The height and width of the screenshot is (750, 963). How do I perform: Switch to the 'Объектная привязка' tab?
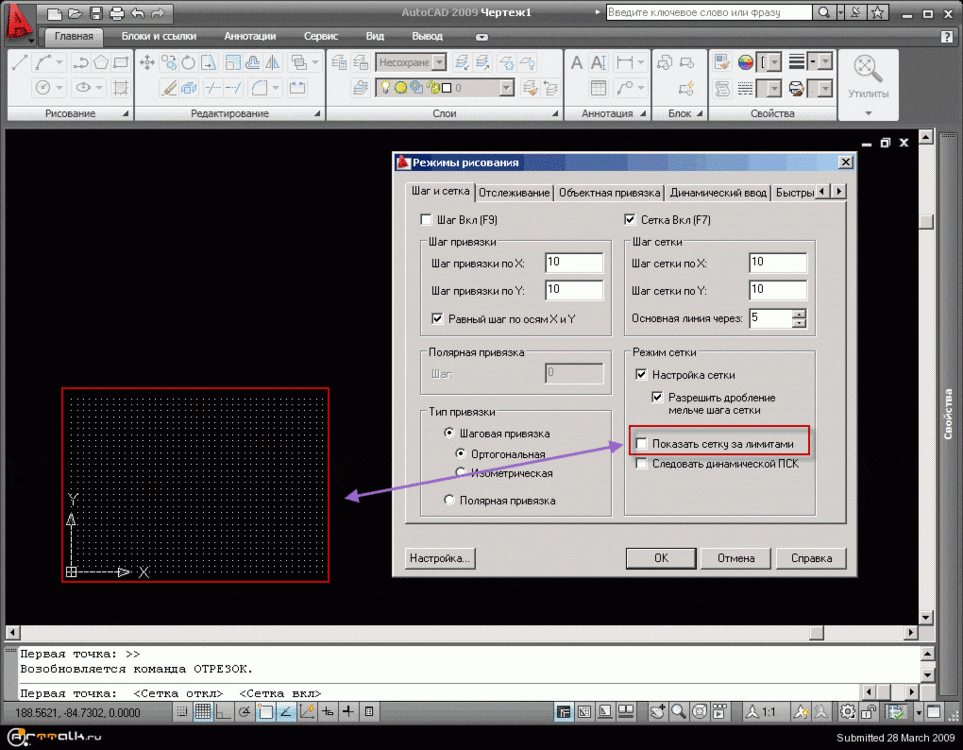coord(609,192)
